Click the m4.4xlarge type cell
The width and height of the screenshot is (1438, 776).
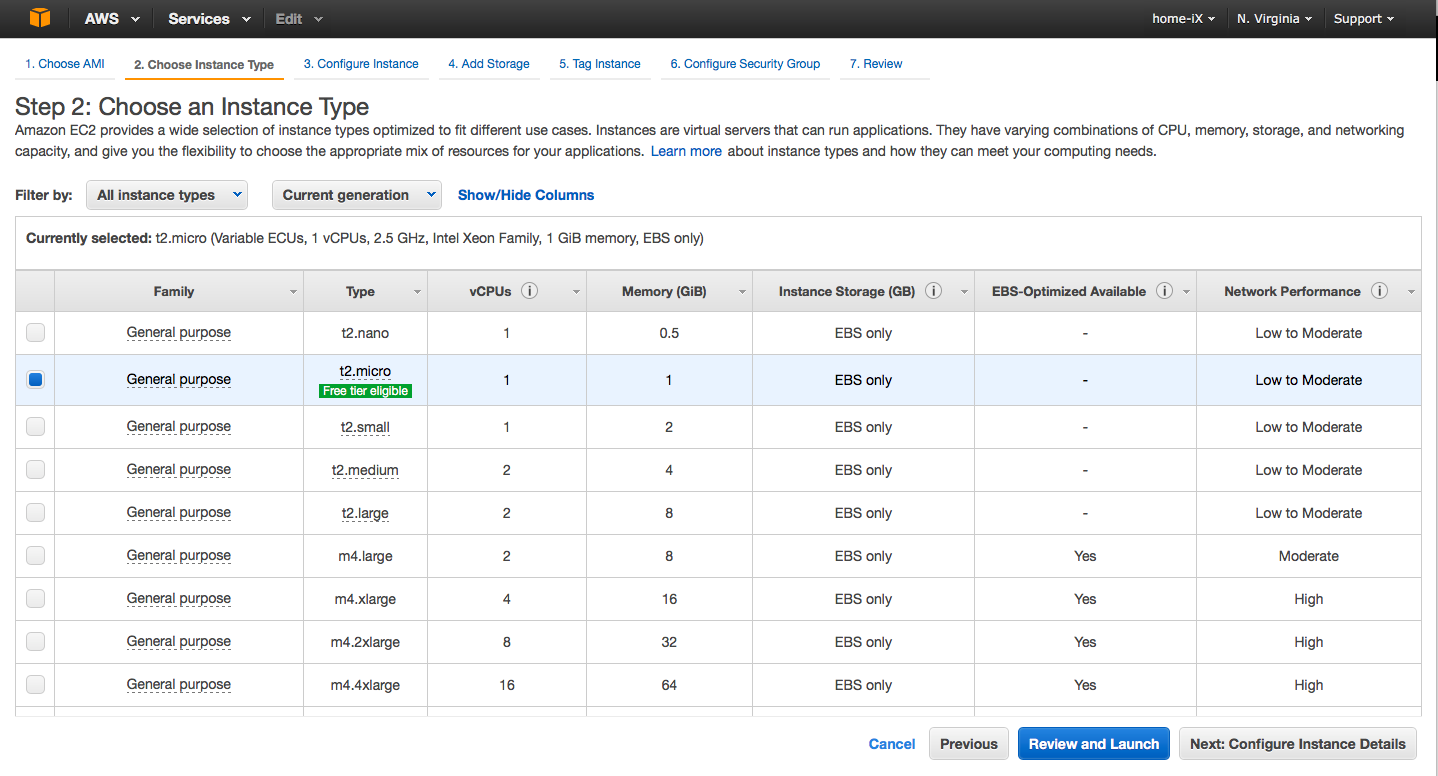point(365,685)
